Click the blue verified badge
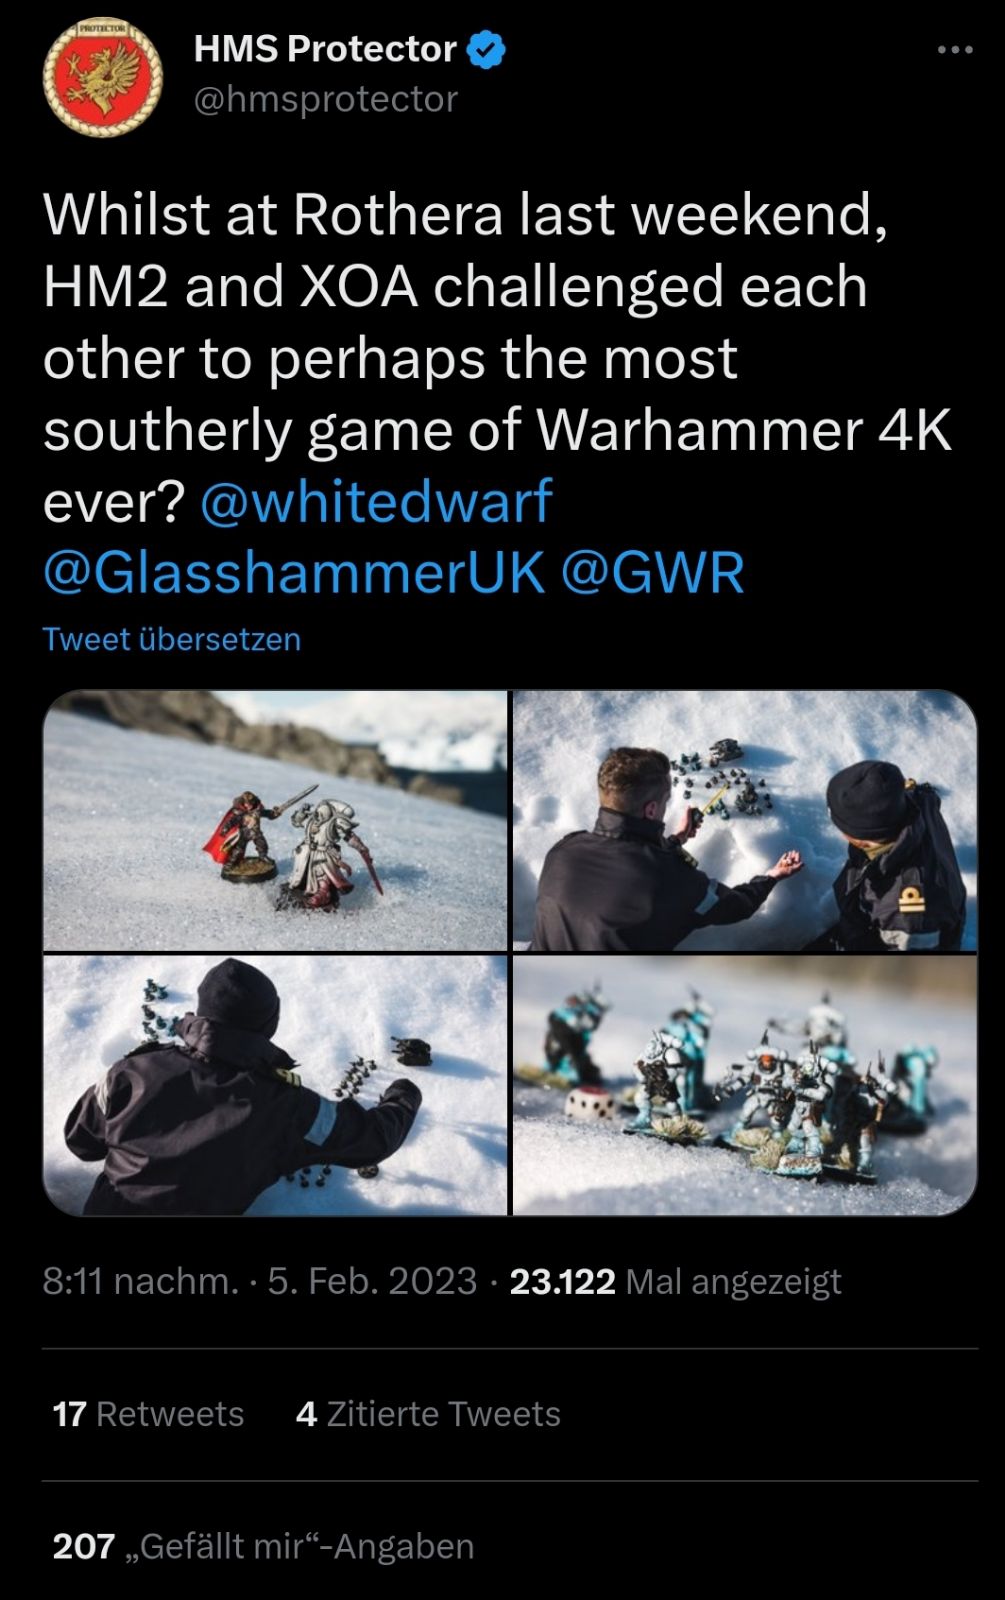Screen dimensions: 1005x1600 pos(486,50)
